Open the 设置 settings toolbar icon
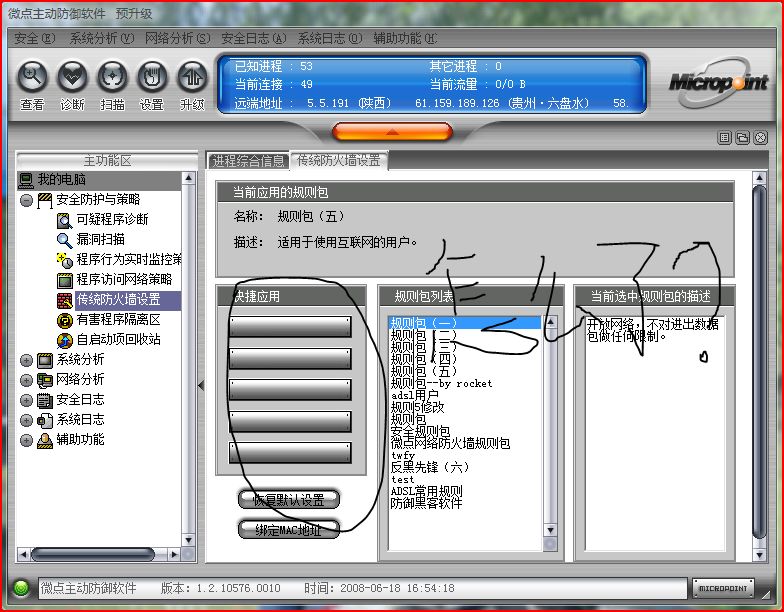Viewport: 784px width, 612px height. (x=152, y=77)
